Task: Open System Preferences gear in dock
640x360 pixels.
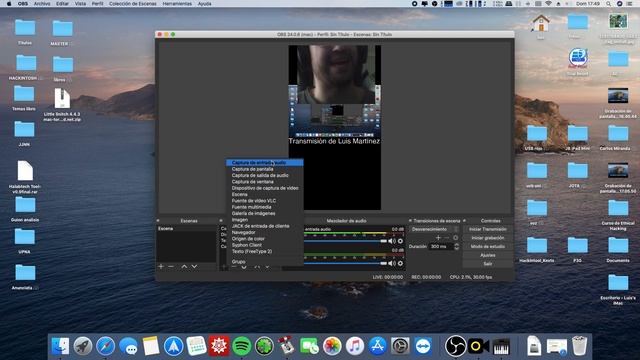Action: [x=400, y=346]
